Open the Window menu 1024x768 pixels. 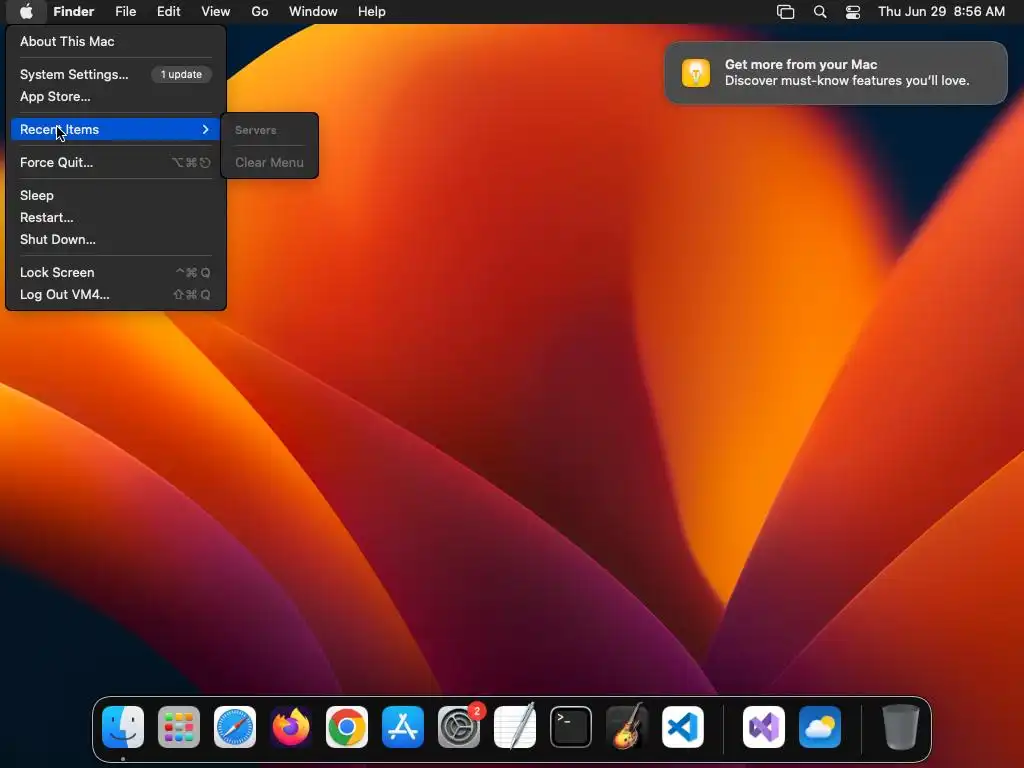pyautogui.click(x=313, y=12)
